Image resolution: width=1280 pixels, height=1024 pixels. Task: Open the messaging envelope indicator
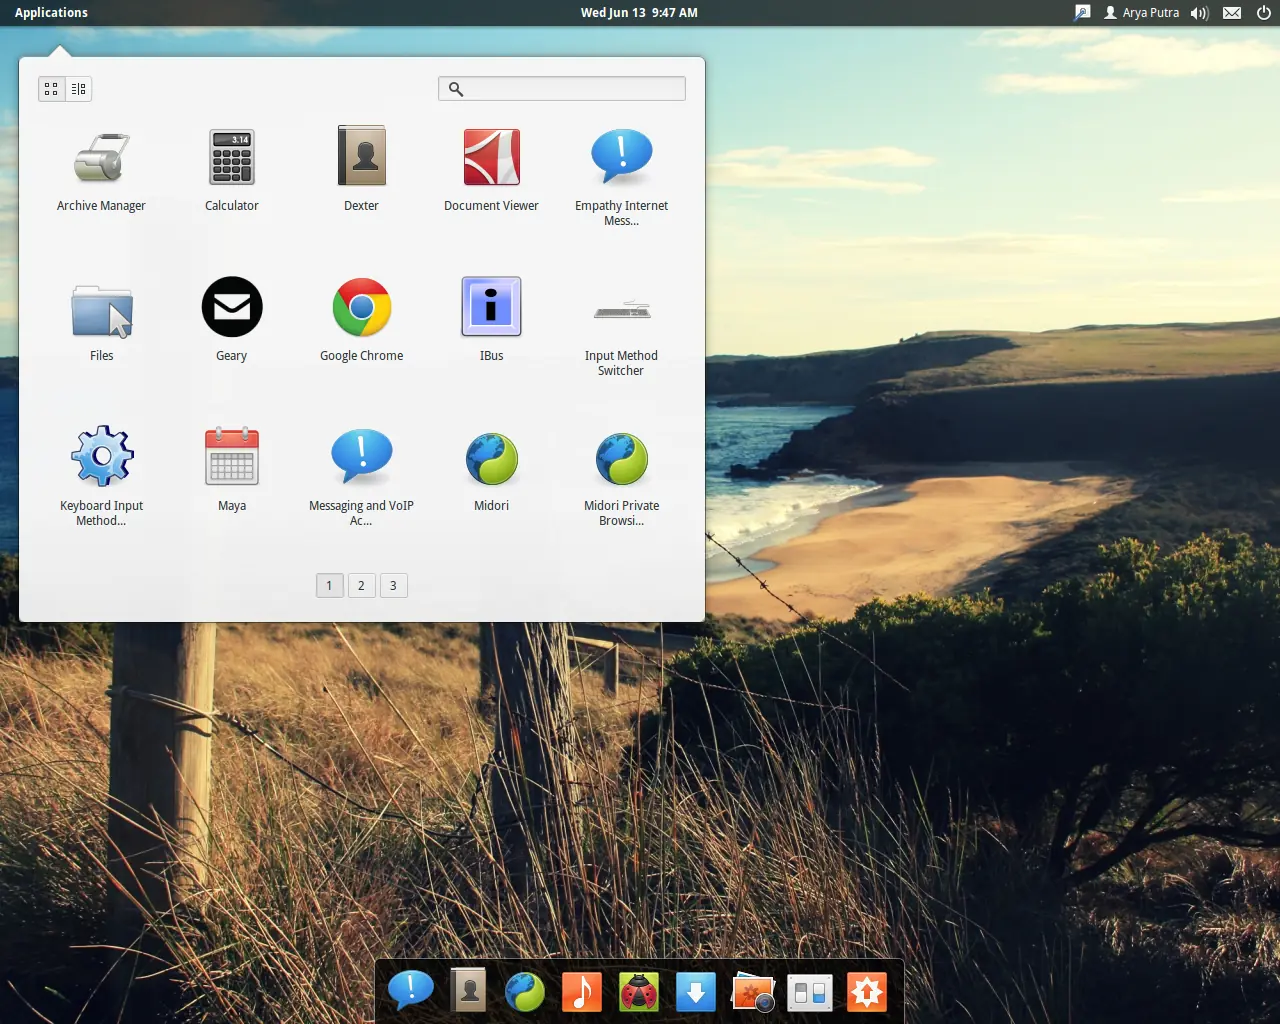pyautogui.click(x=1232, y=13)
